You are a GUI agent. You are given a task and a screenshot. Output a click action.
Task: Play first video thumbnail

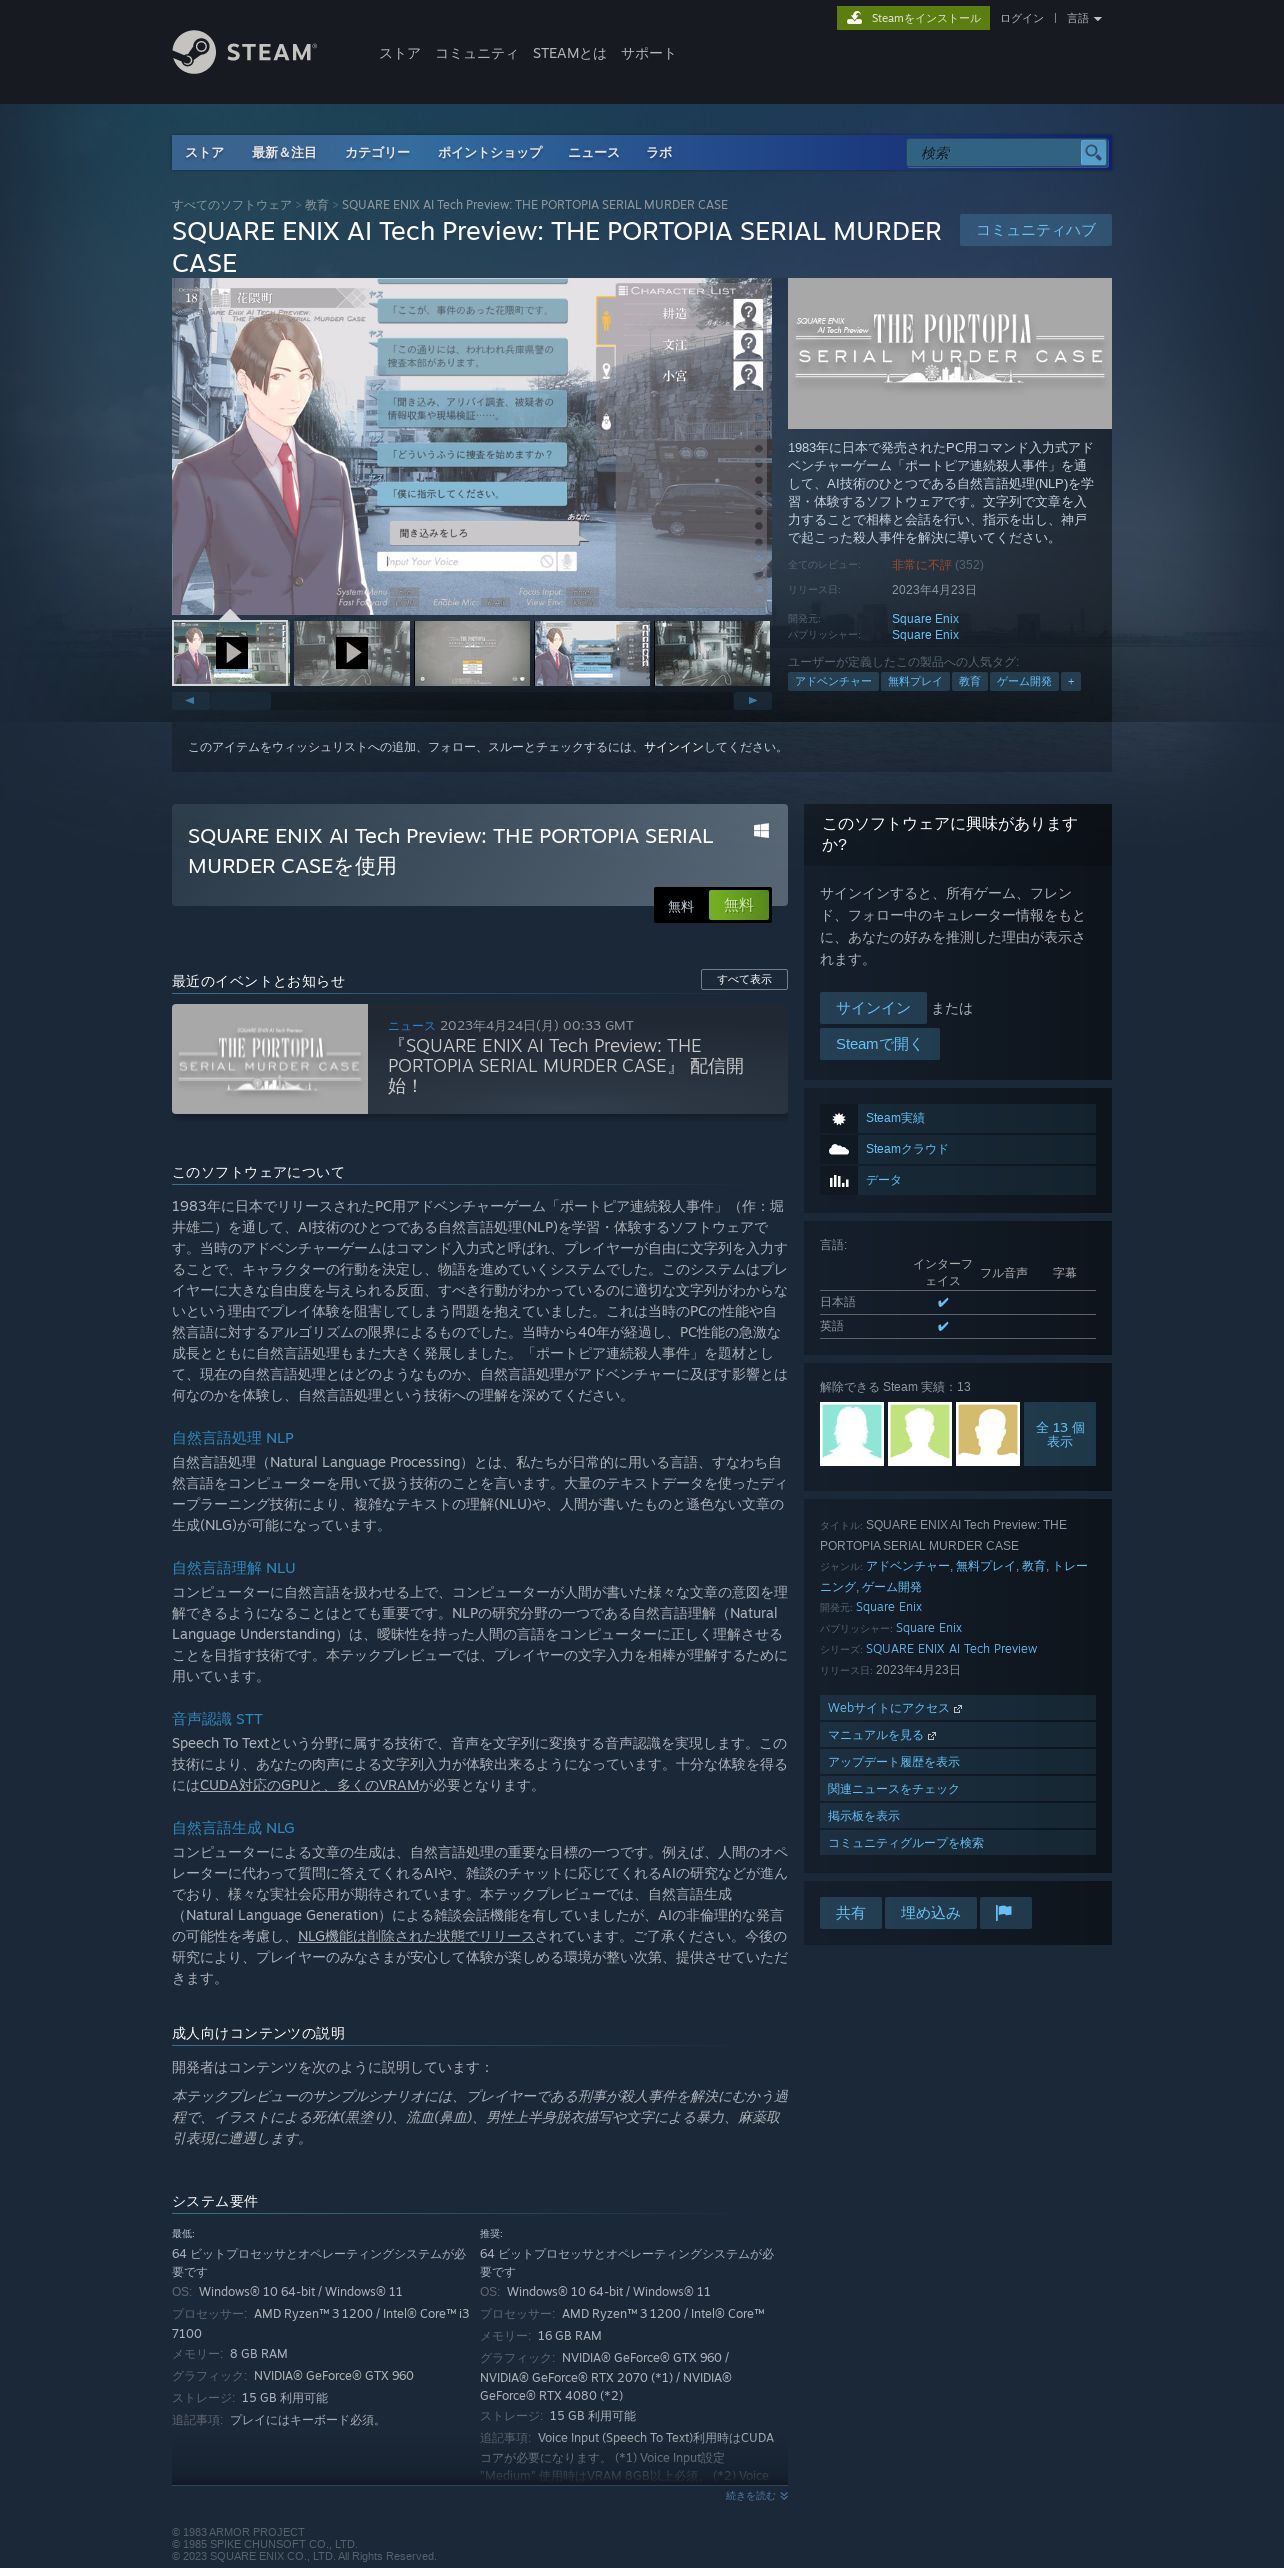(231, 653)
